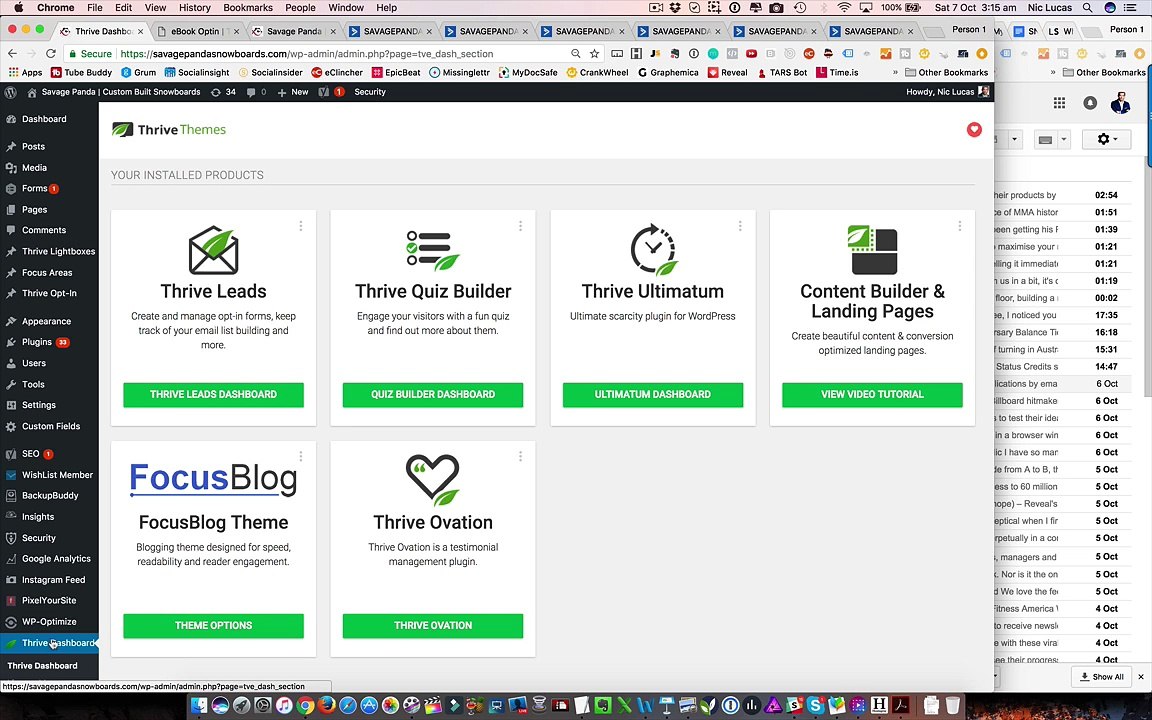1152x720 pixels.
Task: Switch to the eBook Optin browser tab
Action: (195, 32)
